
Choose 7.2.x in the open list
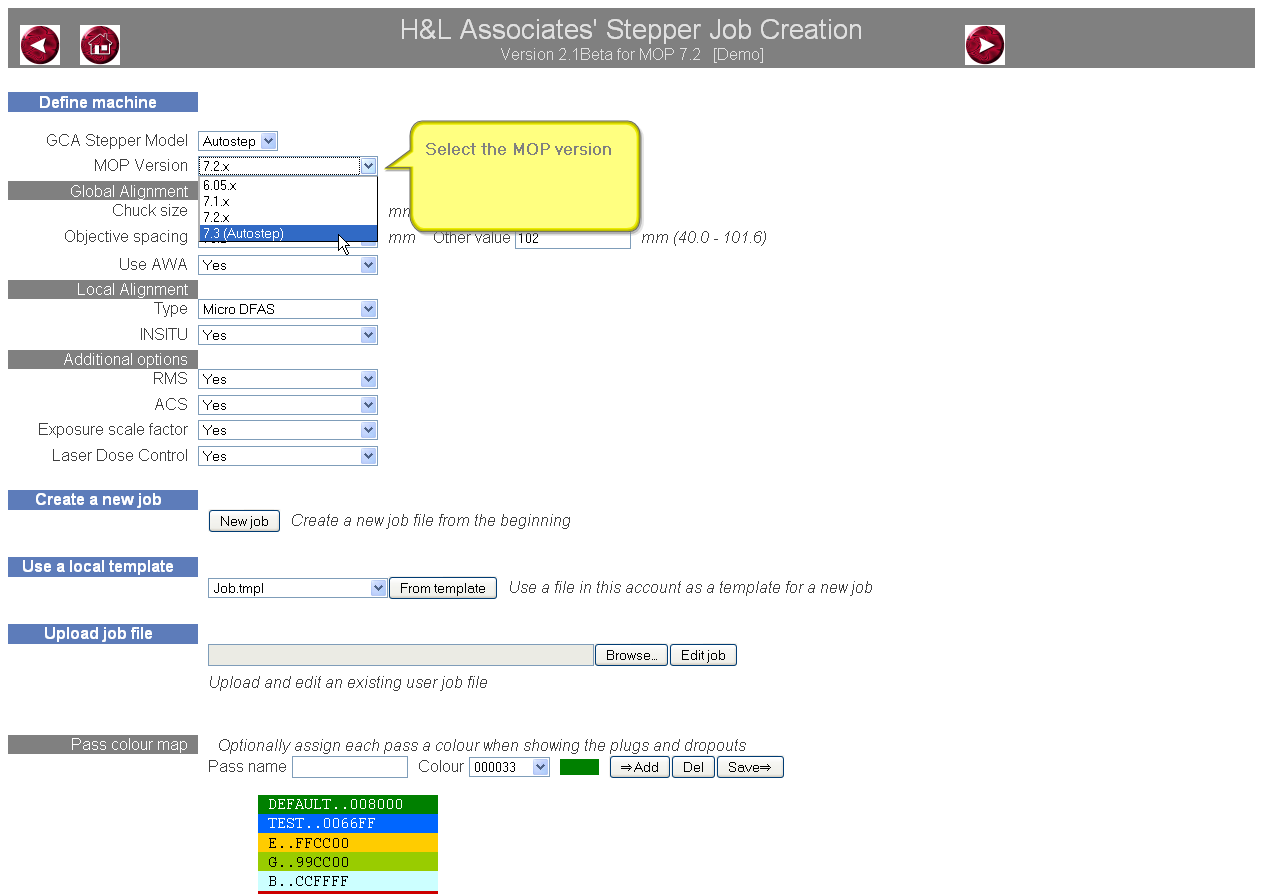click(288, 217)
